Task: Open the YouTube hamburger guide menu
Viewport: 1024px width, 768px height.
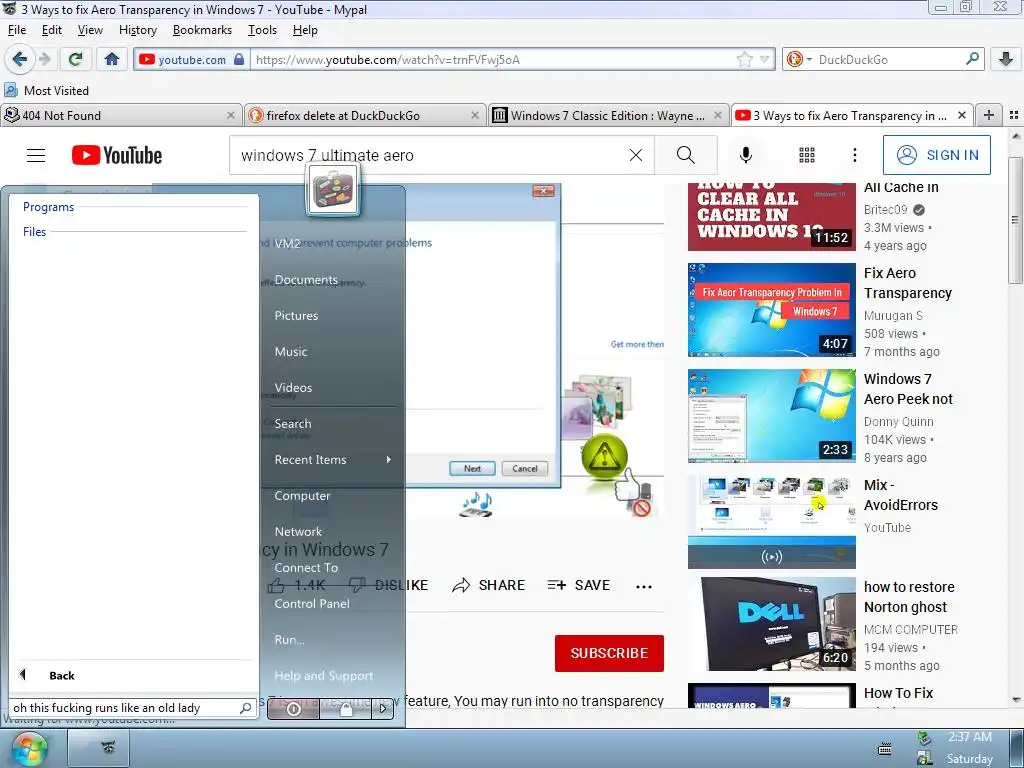Action: pyautogui.click(x=36, y=155)
